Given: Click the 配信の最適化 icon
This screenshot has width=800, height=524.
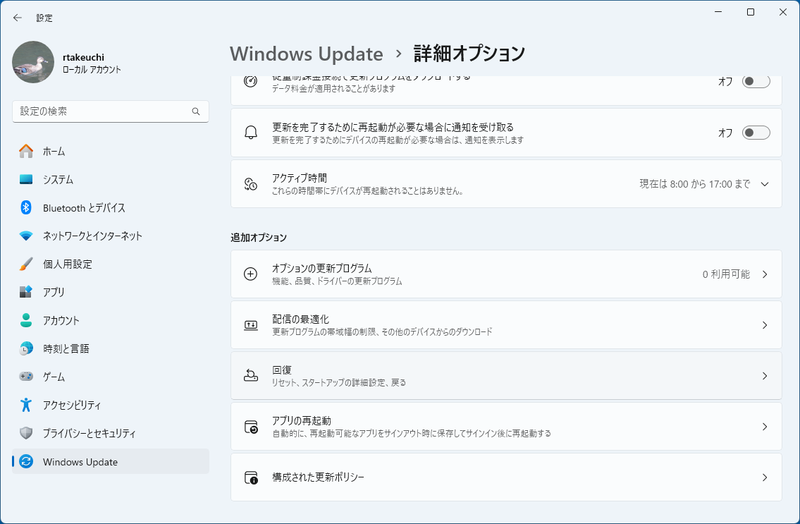Looking at the screenshot, I should (251, 325).
